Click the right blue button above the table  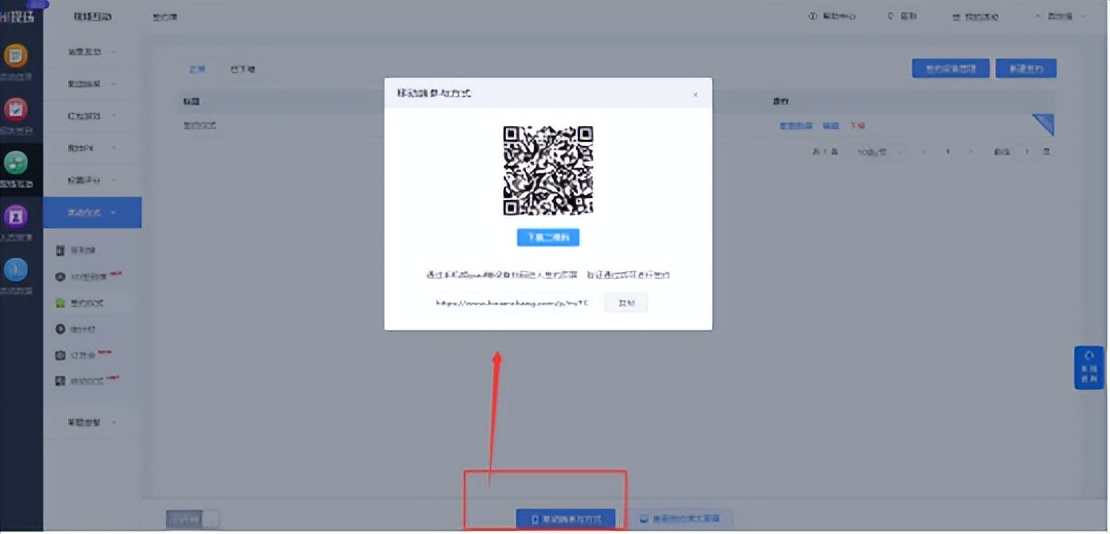(x=1026, y=68)
